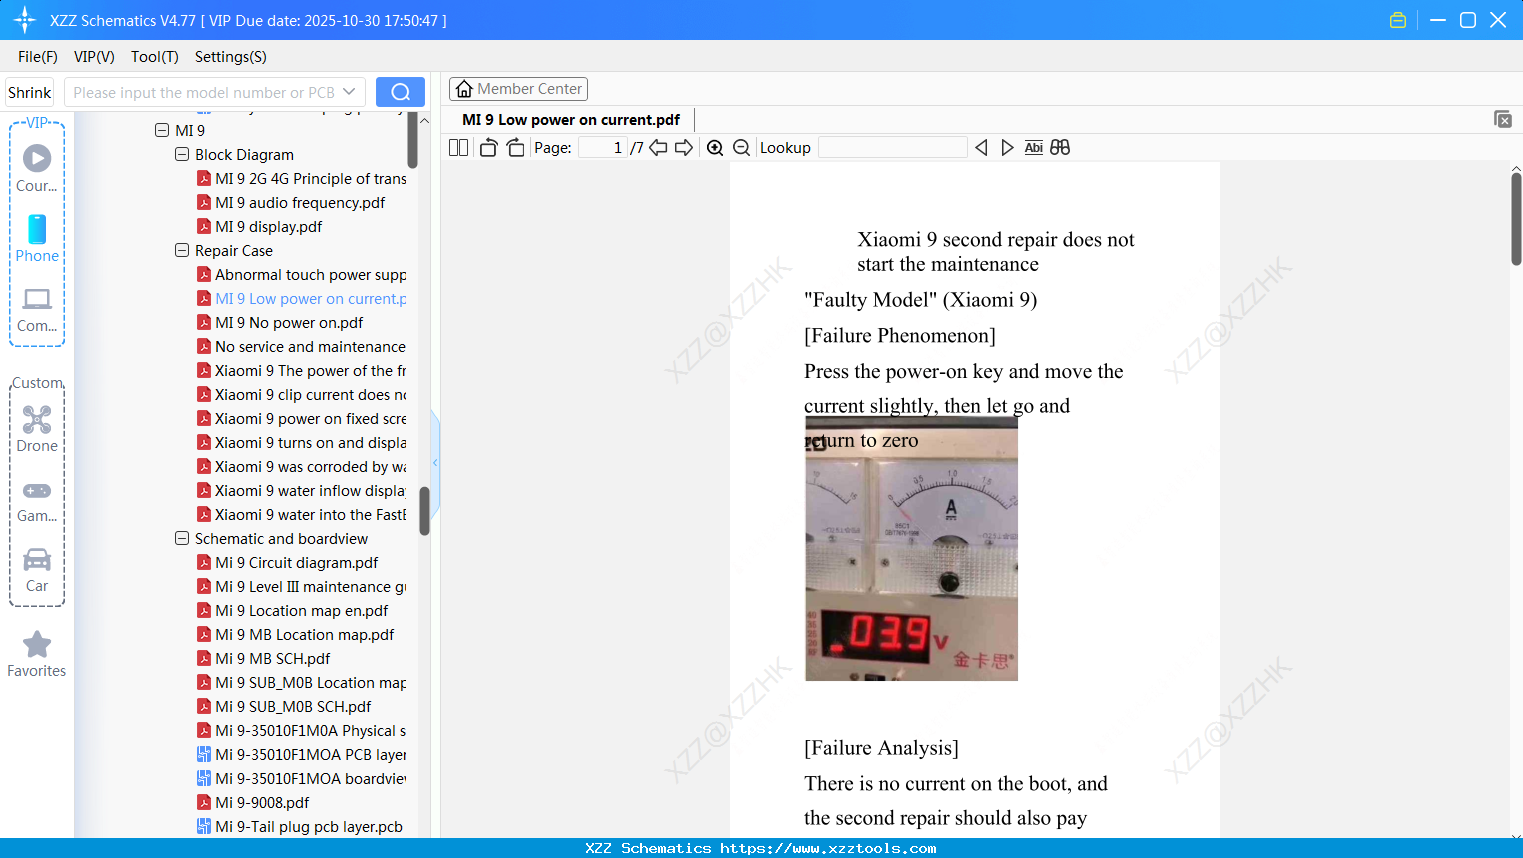Select the MI 9 Low power on current.pdf tab
Screen dimensions: 1523x858
coord(571,119)
